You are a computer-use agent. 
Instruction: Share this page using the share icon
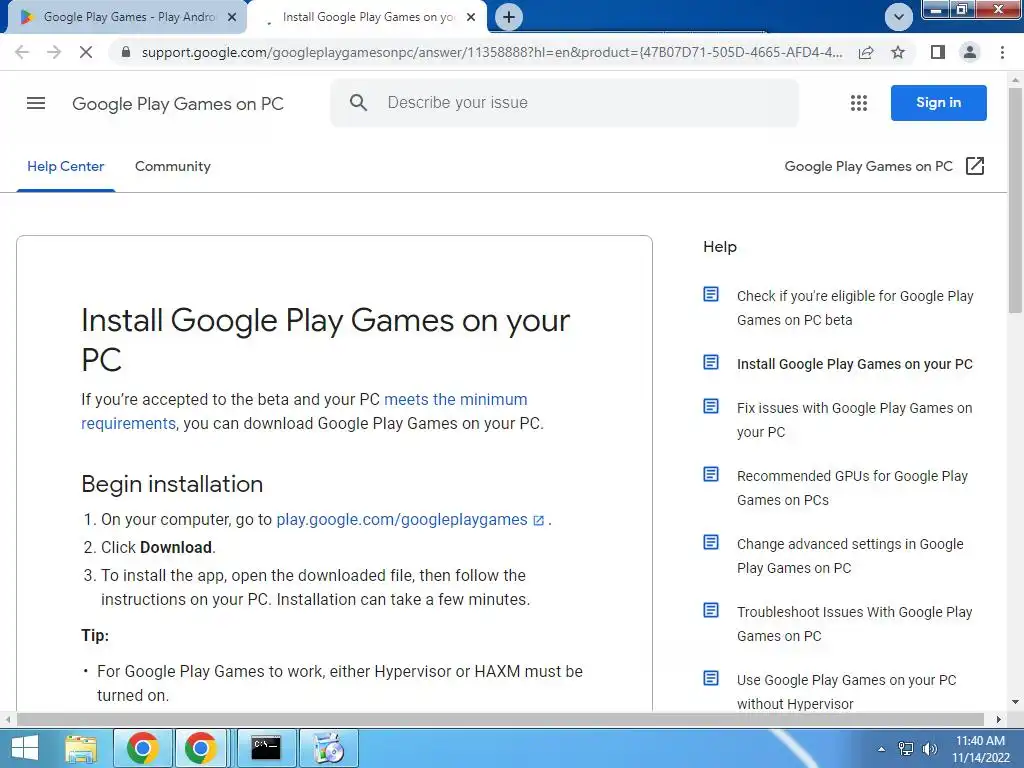point(866,52)
